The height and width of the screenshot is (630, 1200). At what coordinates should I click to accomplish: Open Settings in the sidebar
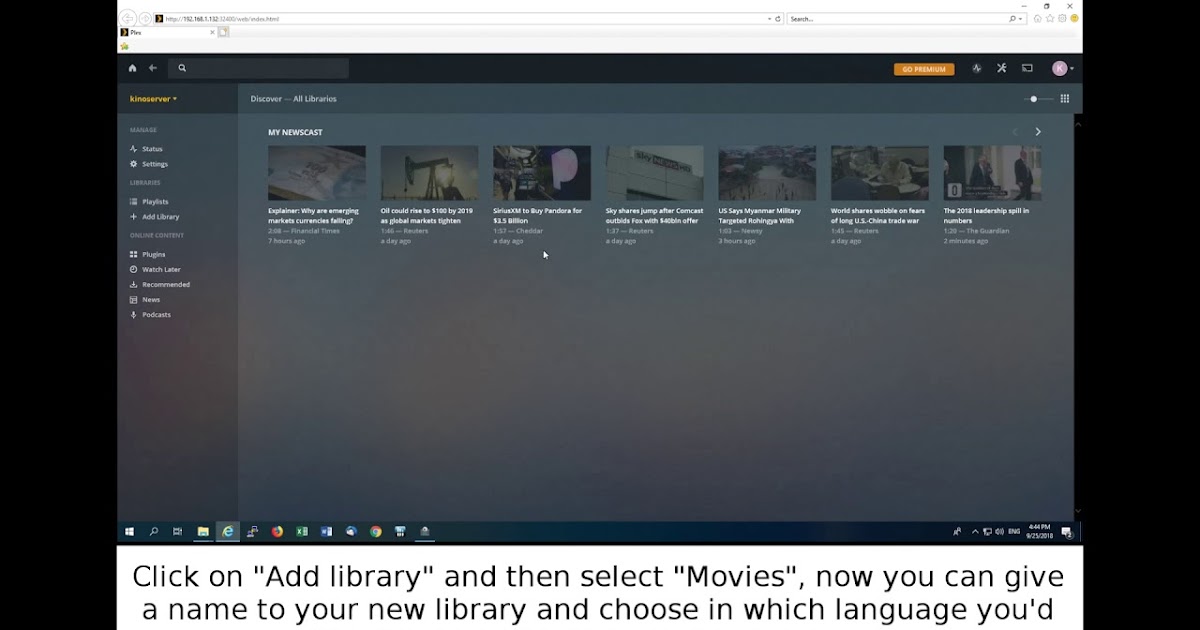pyautogui.click(x=155, y=164)
